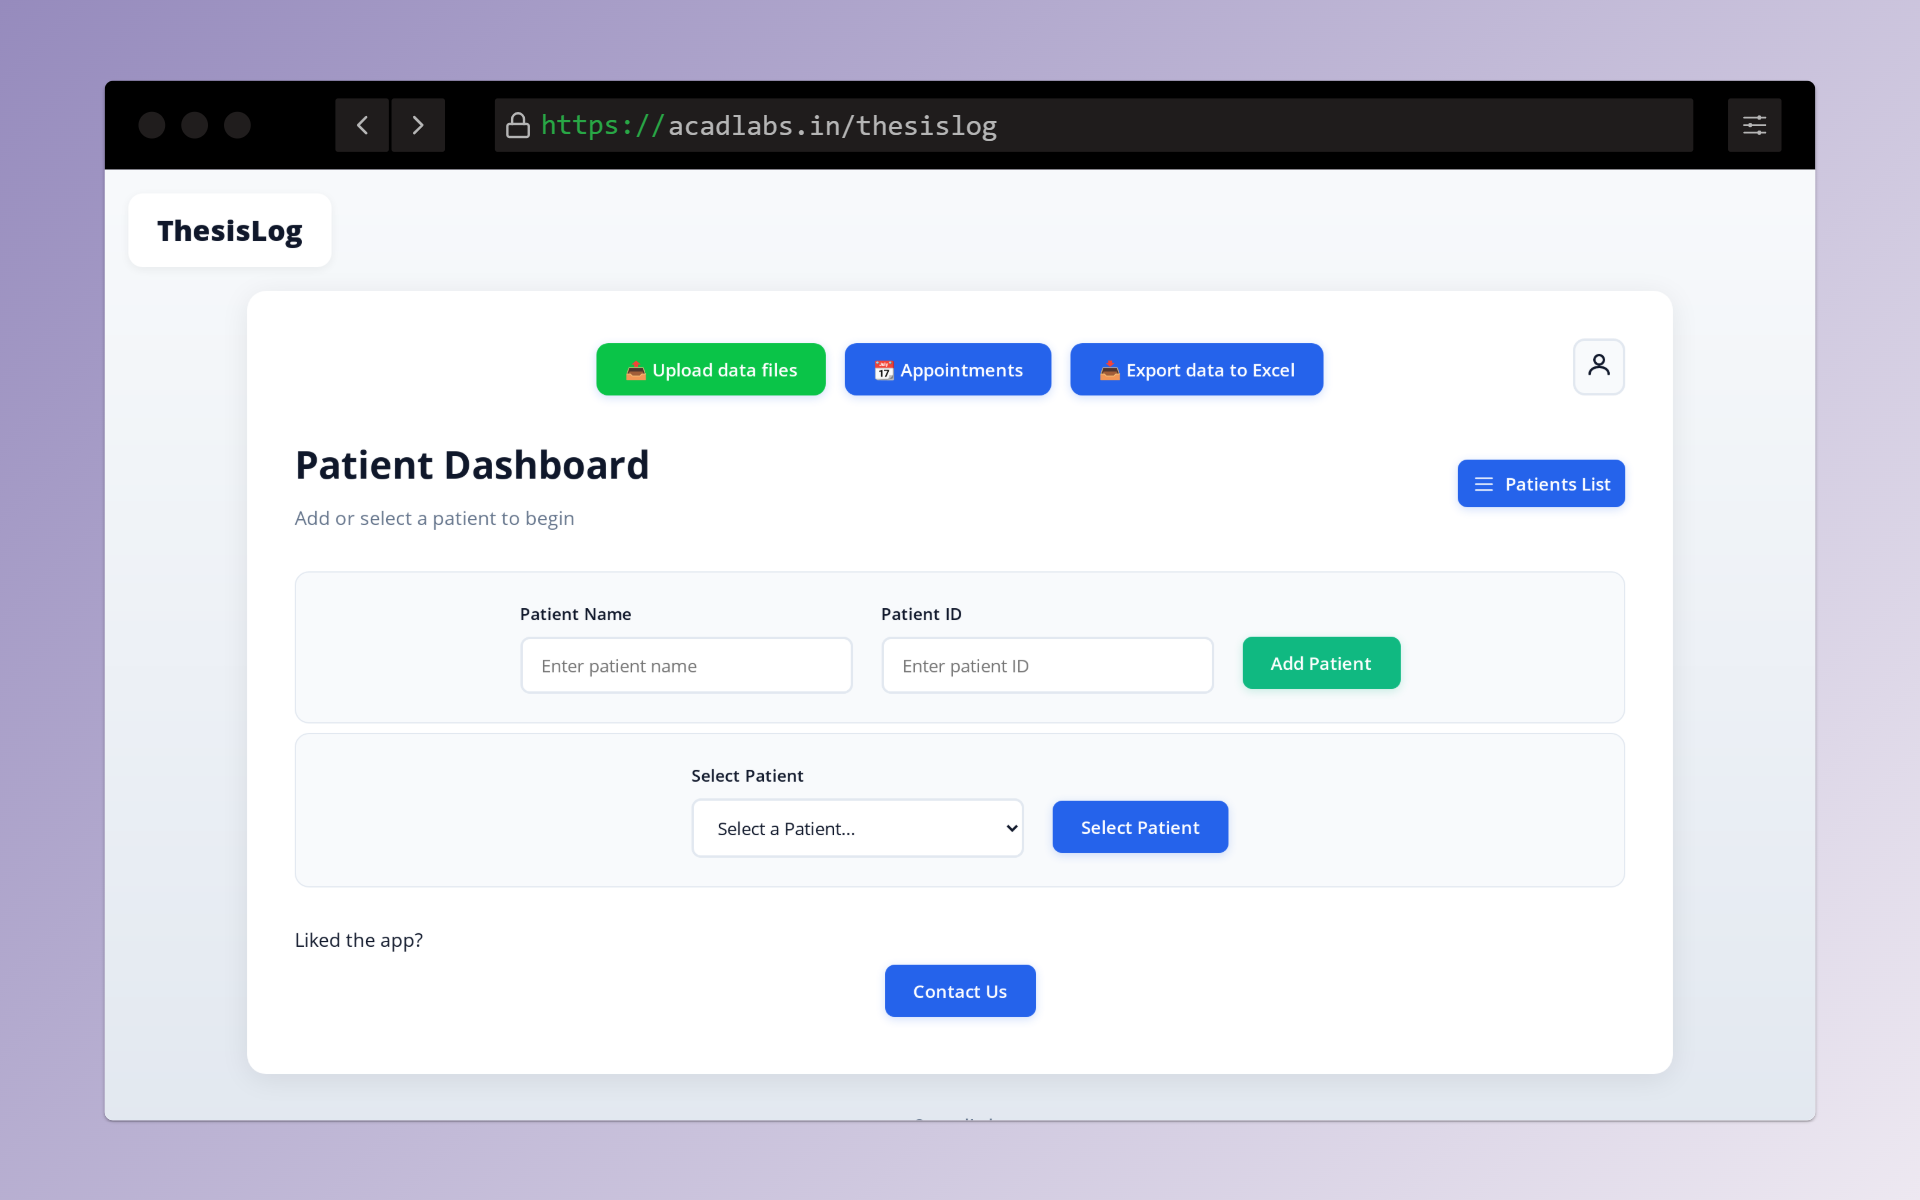Open the browser settings sliders icon
Viewport: 1920px width, 1200px height.
tap(1755, 125)
